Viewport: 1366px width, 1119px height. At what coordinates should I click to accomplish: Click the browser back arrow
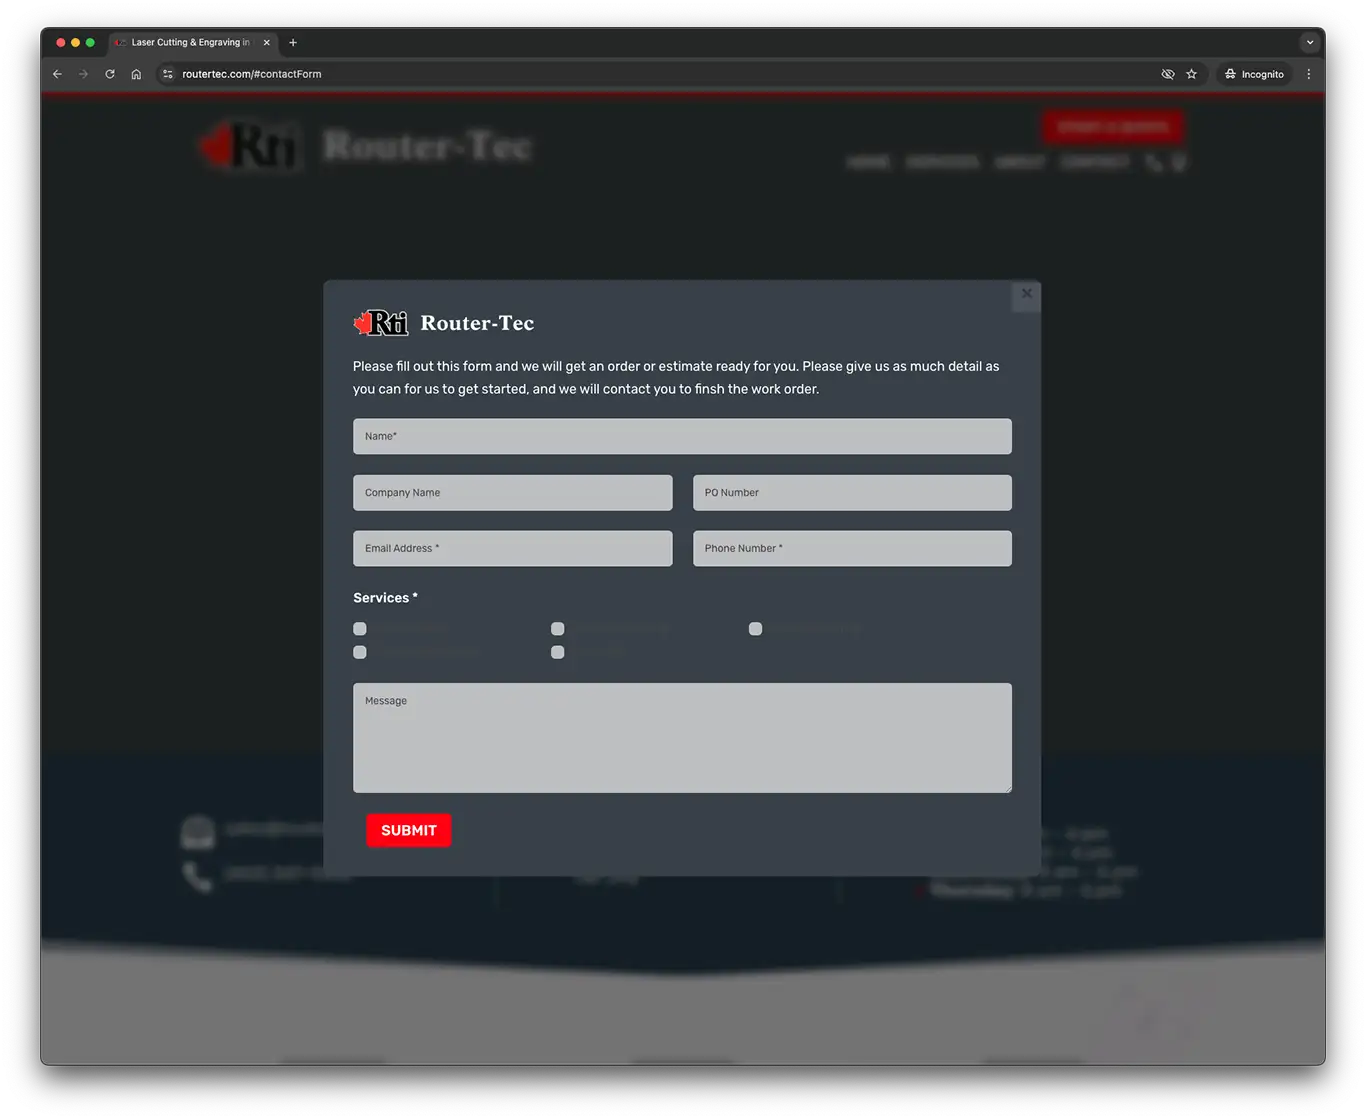tap(57, 74)
